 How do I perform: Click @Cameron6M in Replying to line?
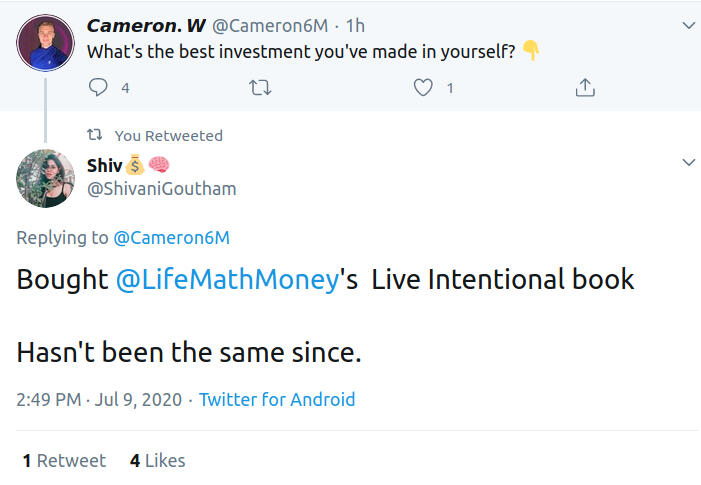click(x=171, y=238)
